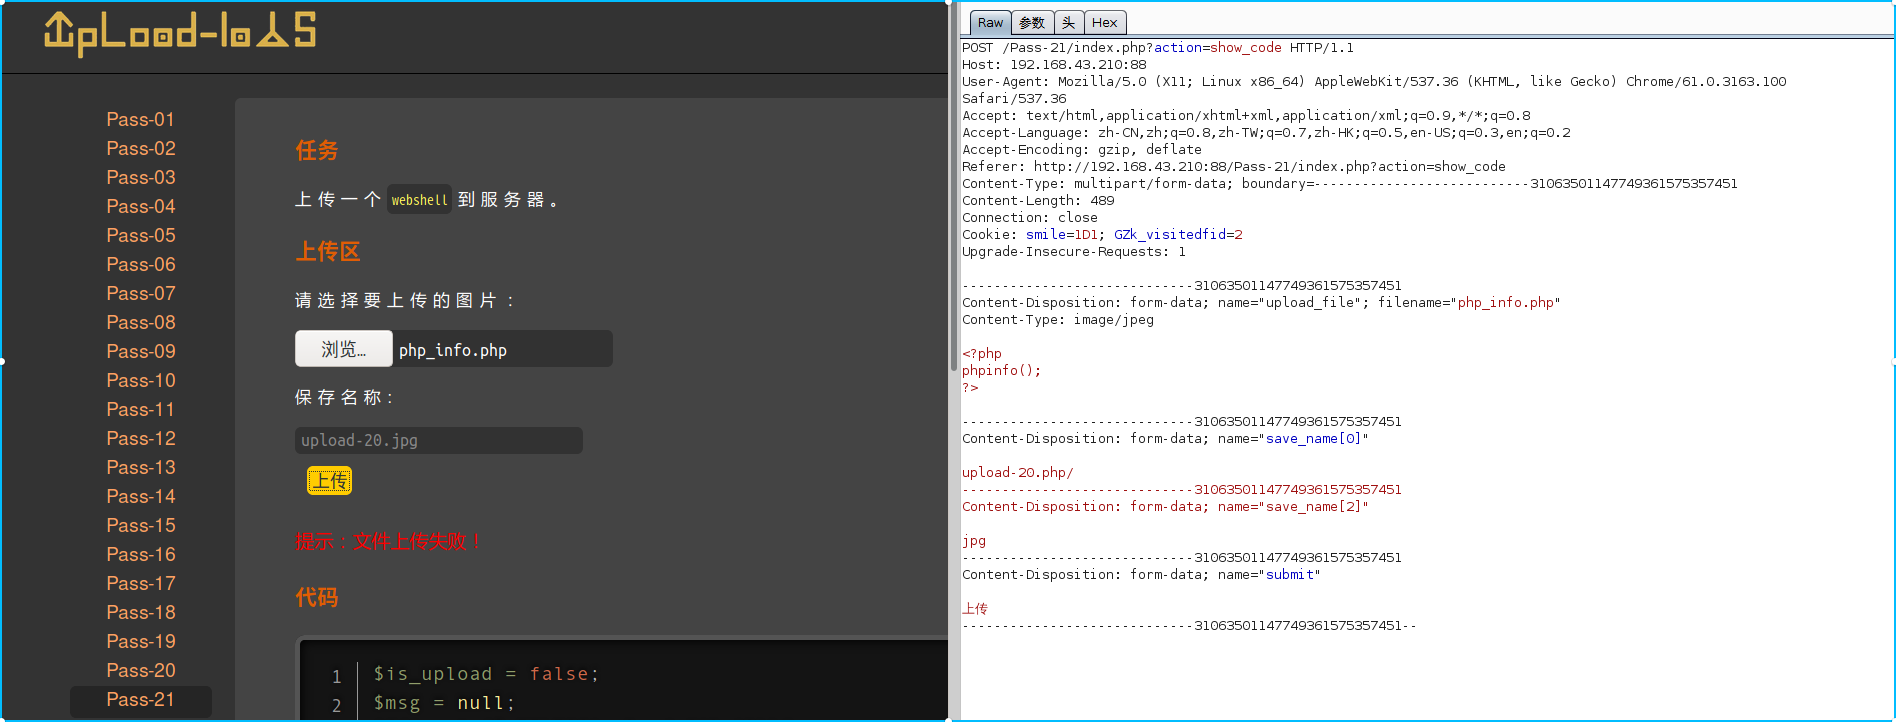The height and width of the screenshot is (722, 1896).
Task: Open Pass-03 in the sidebar
Action: coord(141,177)
